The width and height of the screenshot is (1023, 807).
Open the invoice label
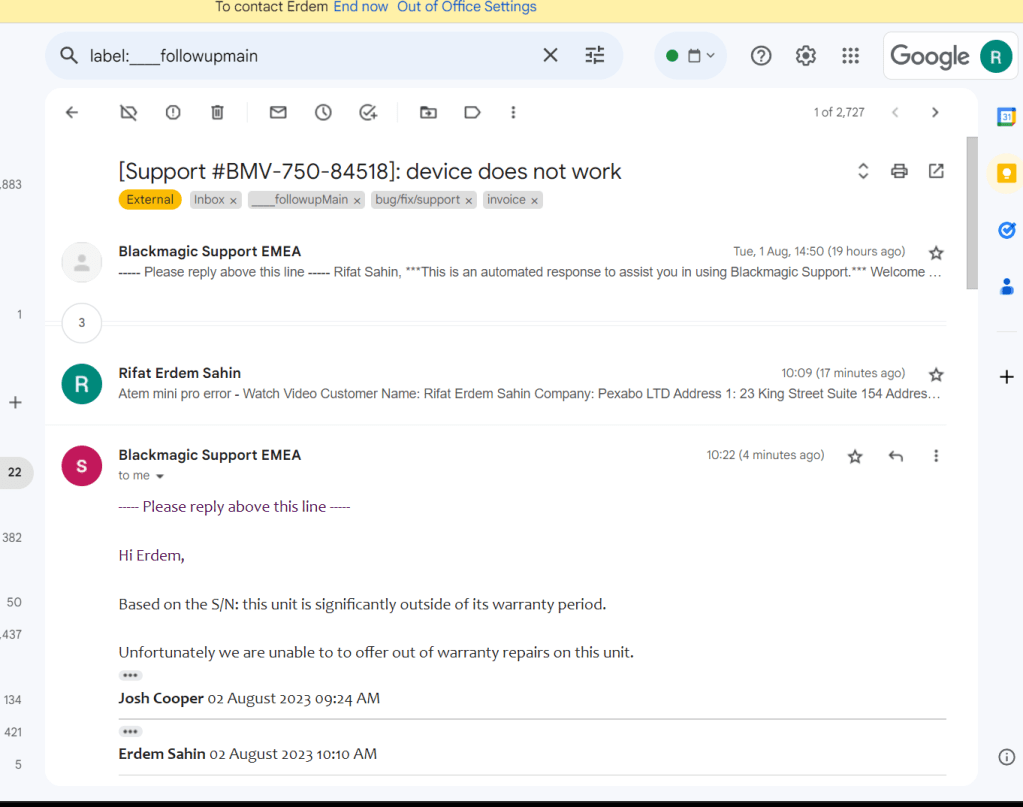pos(506,200)
